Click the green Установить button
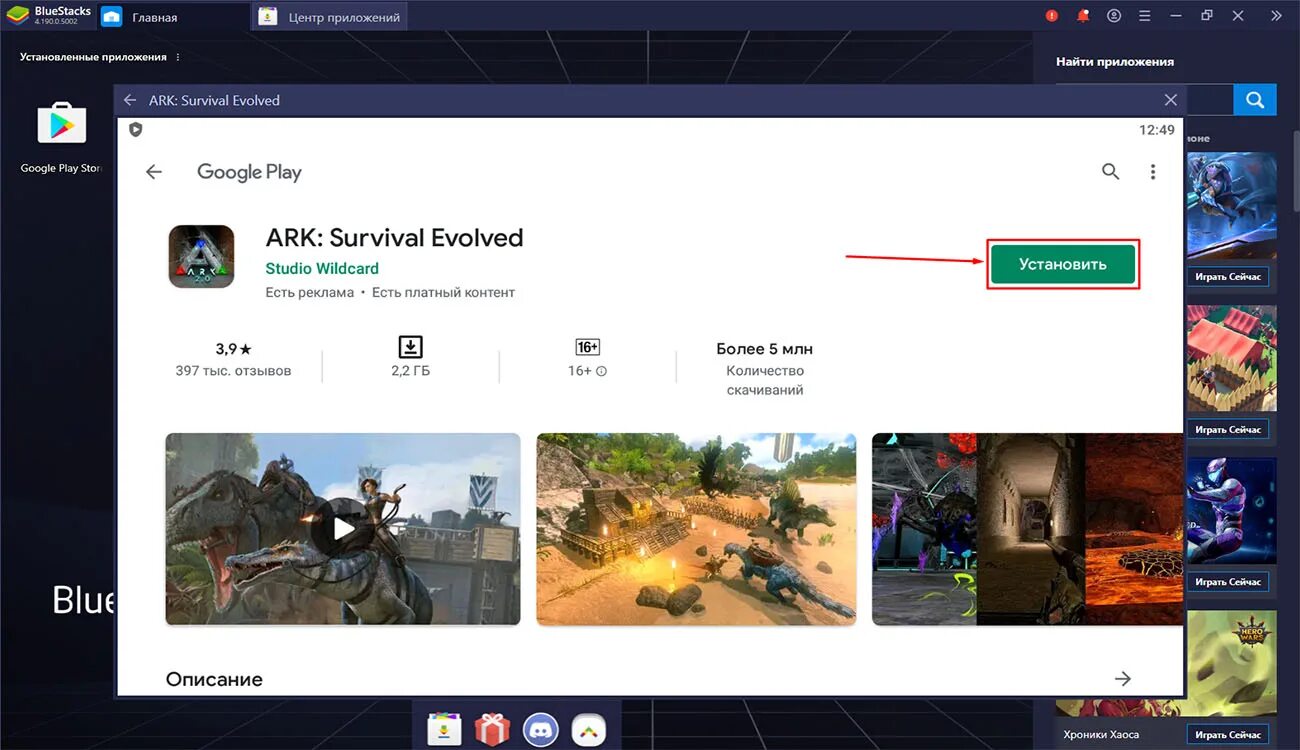Image resolution: width=1300 pixels, height=750 pixels. tap(1063, 264)
